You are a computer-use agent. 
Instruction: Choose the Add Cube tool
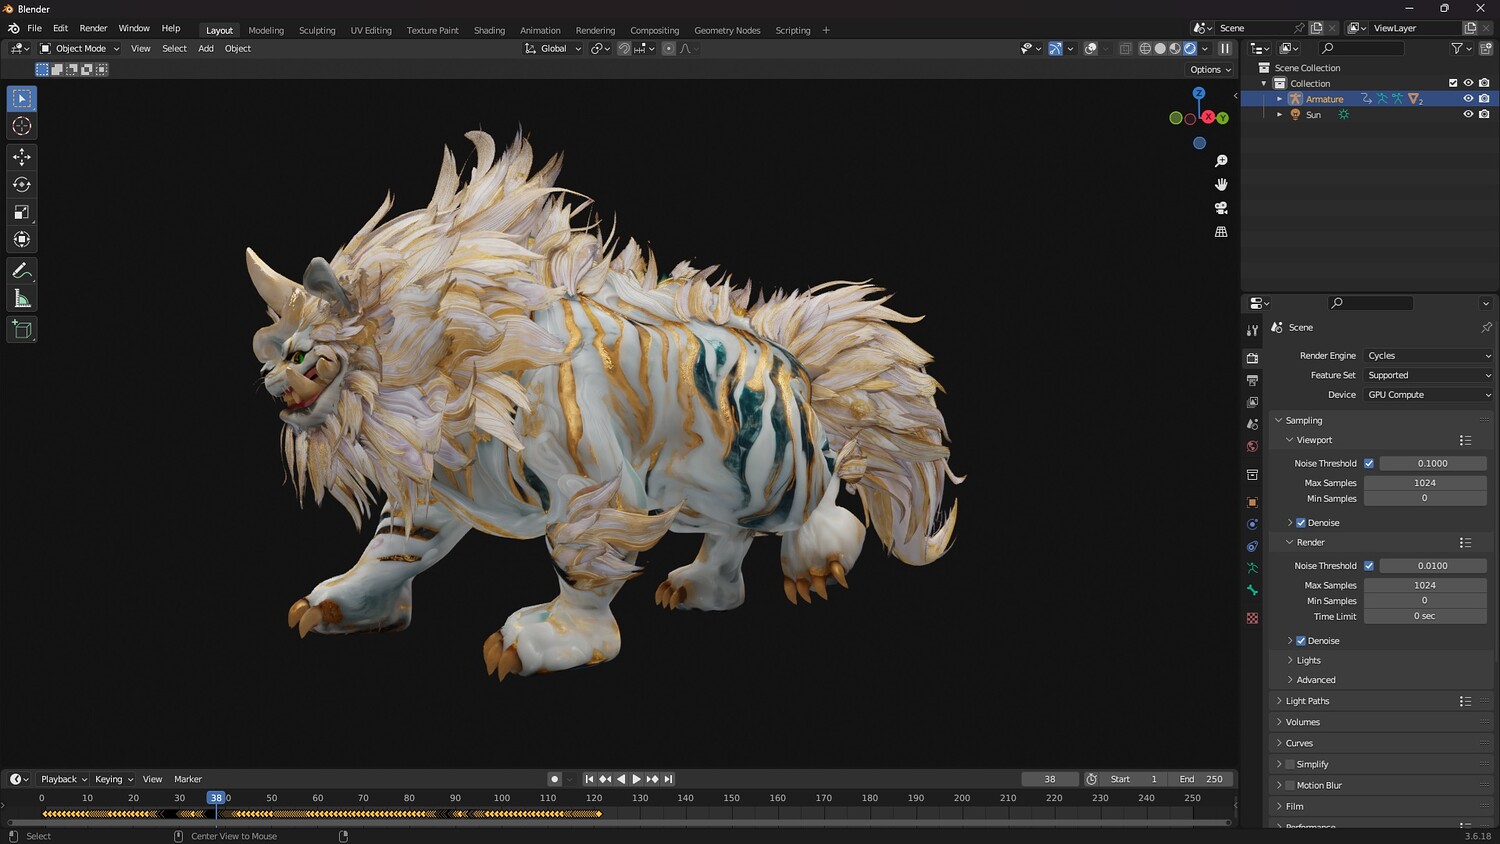(22, 330)
